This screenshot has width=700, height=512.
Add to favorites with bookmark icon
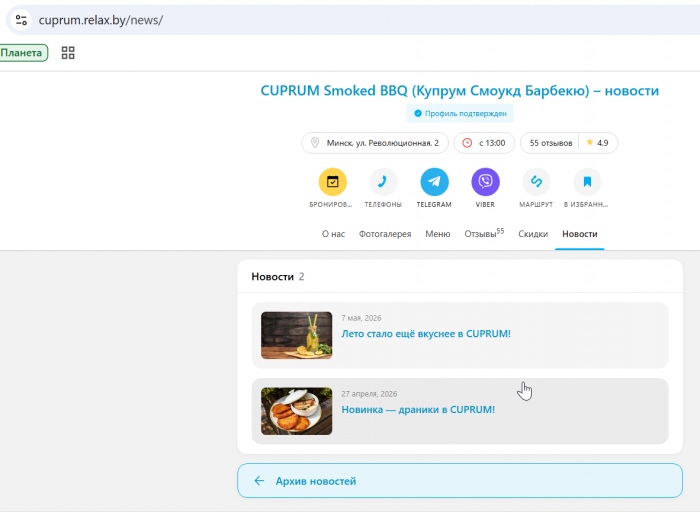(587, 182)
